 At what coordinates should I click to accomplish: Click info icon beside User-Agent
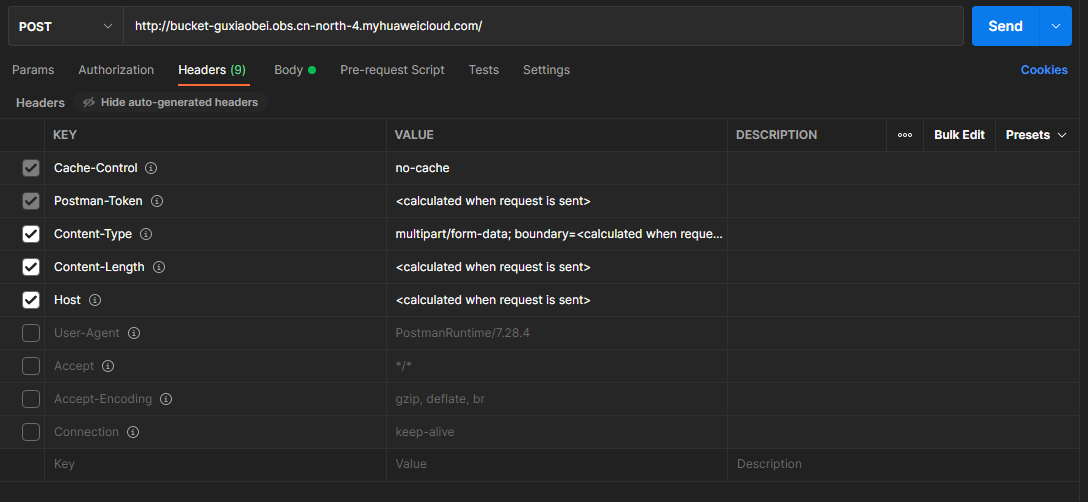point(134,333)
